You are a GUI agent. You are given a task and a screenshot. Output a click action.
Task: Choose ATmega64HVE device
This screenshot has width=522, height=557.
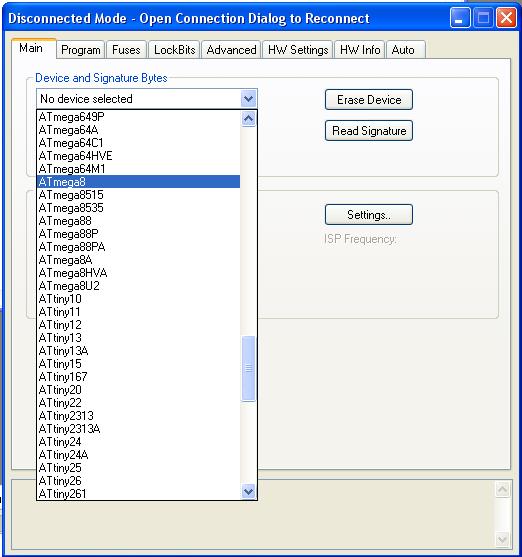coord(139,156)
